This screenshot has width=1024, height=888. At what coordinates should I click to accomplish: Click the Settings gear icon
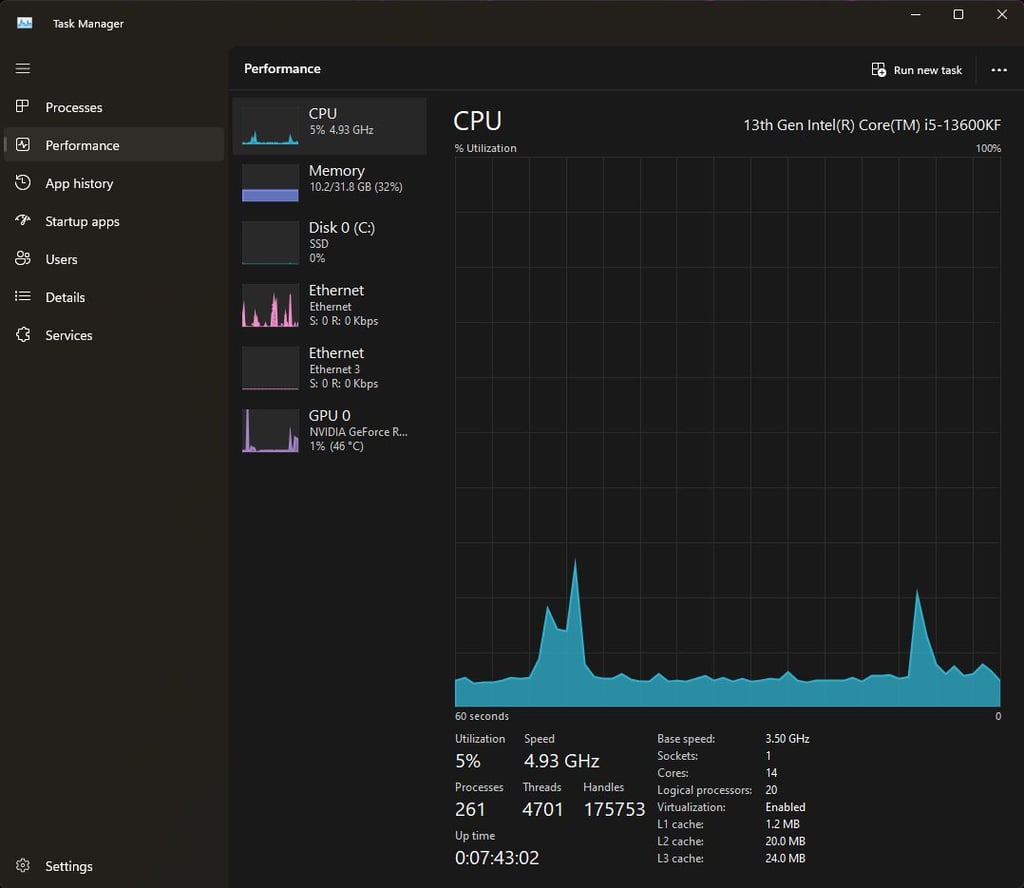(23, 865)
